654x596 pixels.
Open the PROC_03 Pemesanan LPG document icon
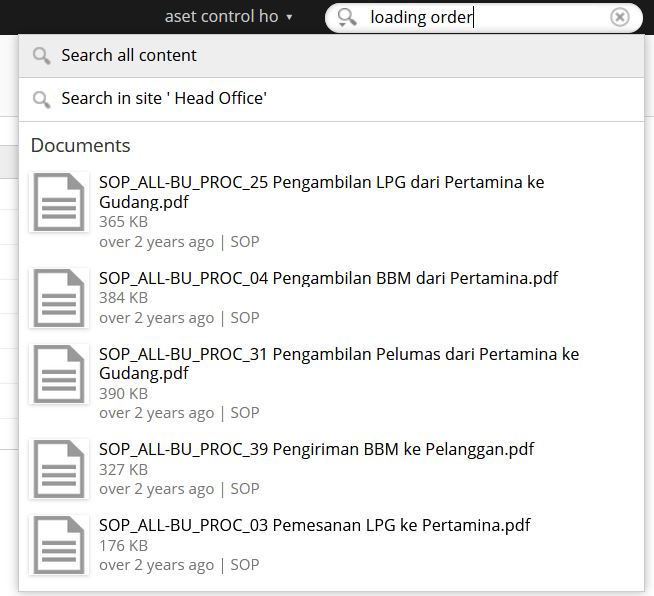coord(59,545)
